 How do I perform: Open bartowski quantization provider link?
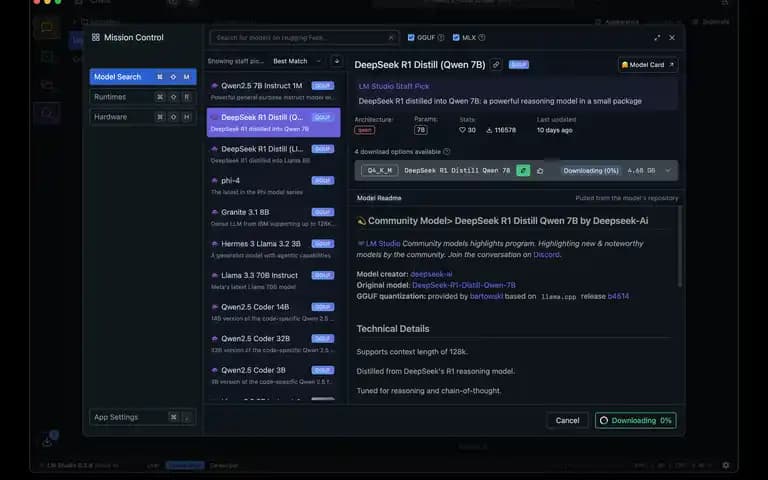[x=486, y=296]
